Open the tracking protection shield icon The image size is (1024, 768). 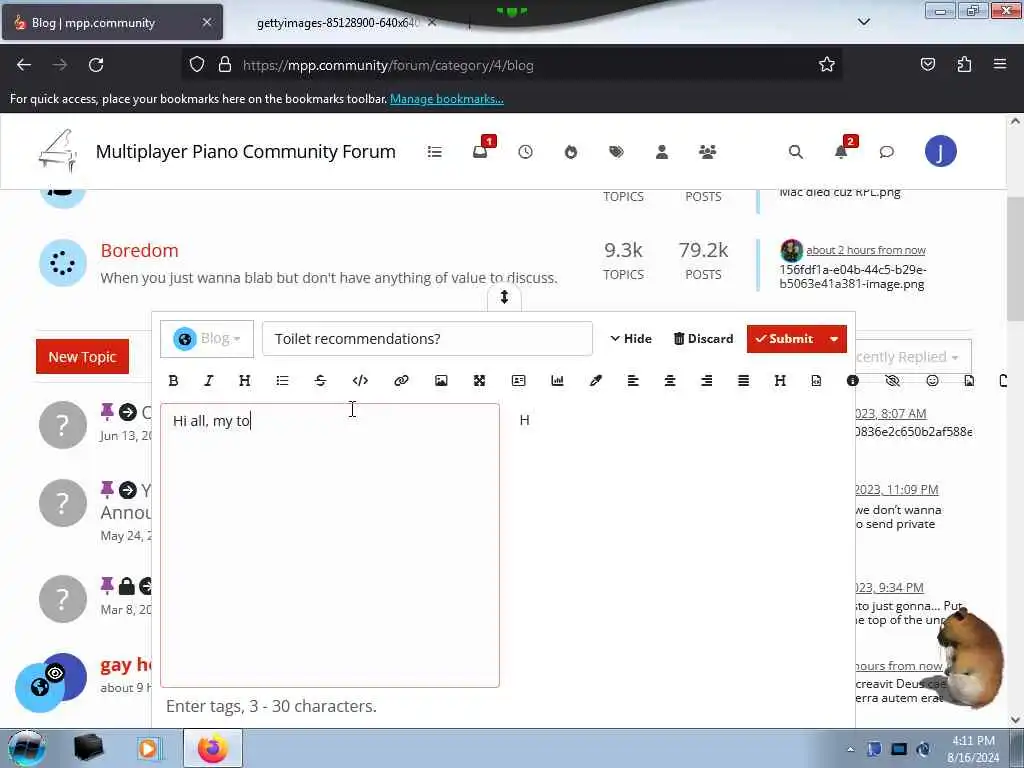[197, 65]
